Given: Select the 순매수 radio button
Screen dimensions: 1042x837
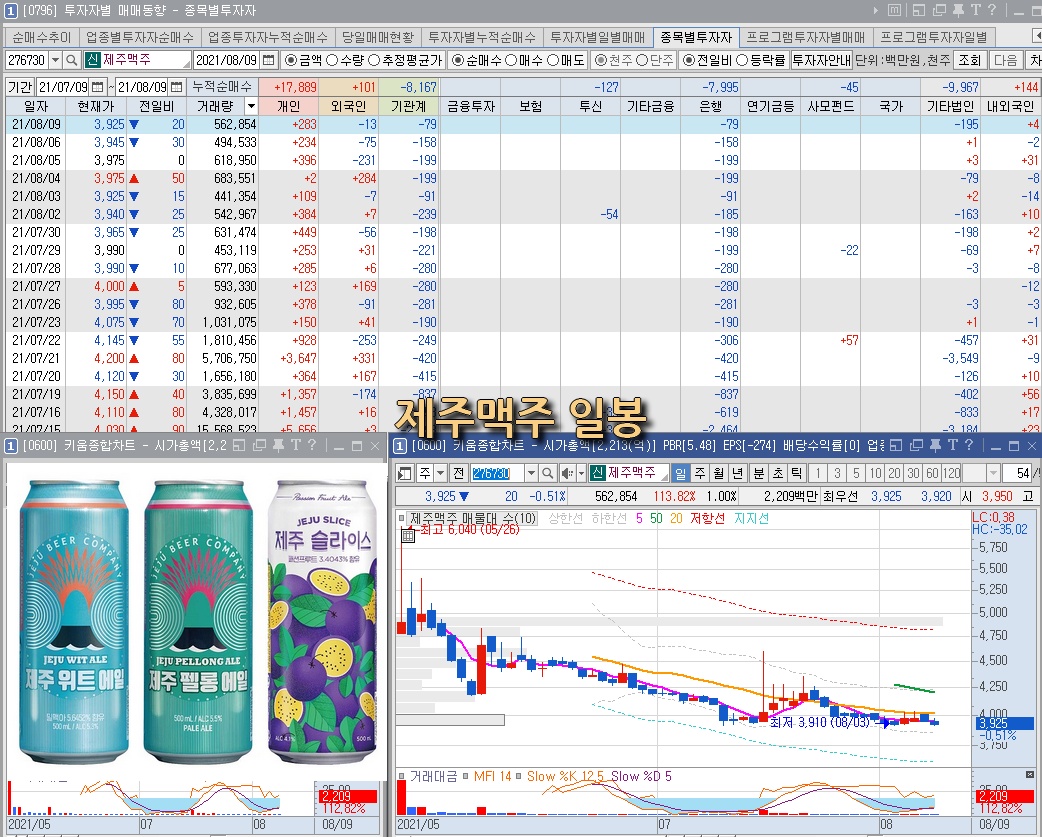Looking at the screenshot, I should click(457, 60).
